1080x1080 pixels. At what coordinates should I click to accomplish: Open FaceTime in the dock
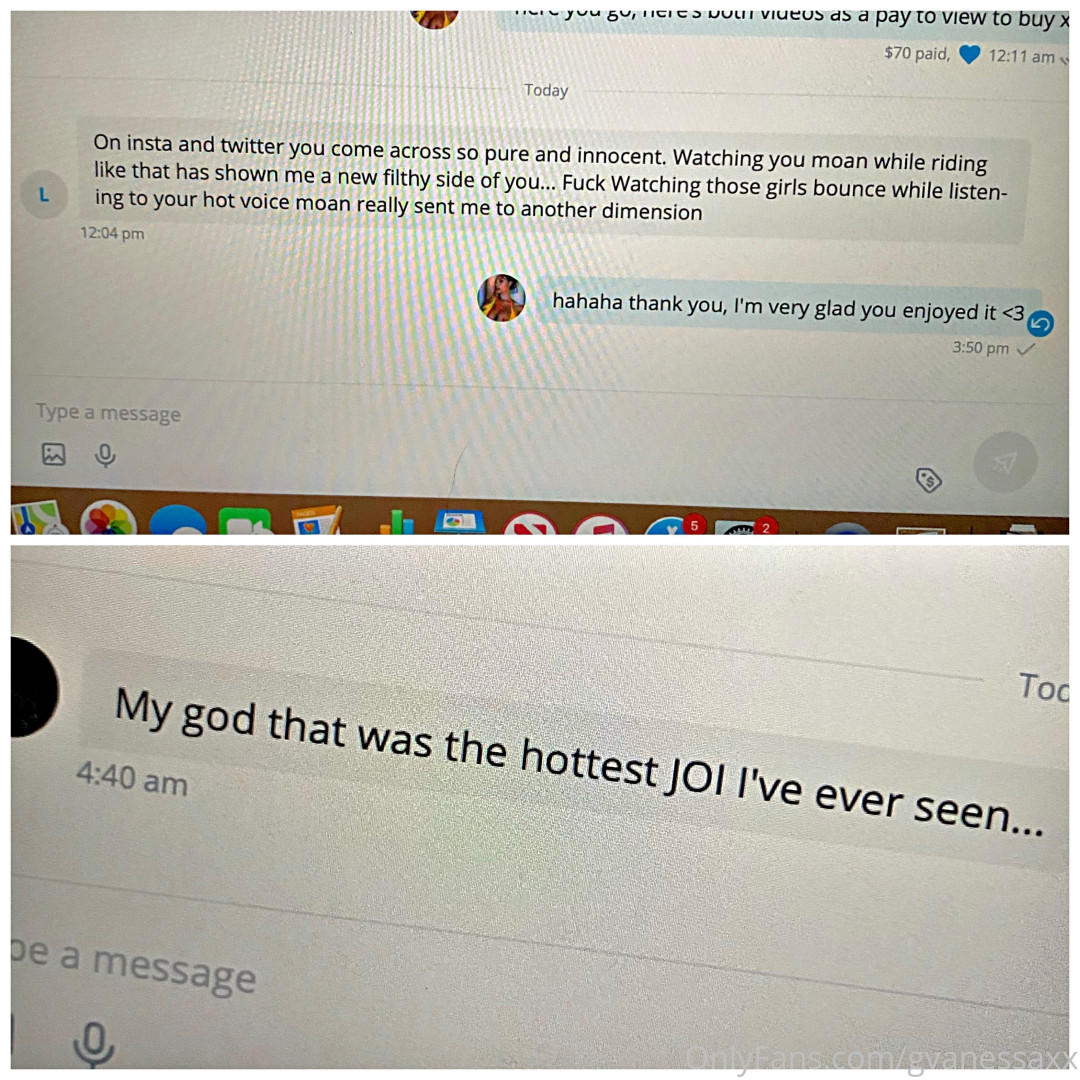tap(245, 521)
